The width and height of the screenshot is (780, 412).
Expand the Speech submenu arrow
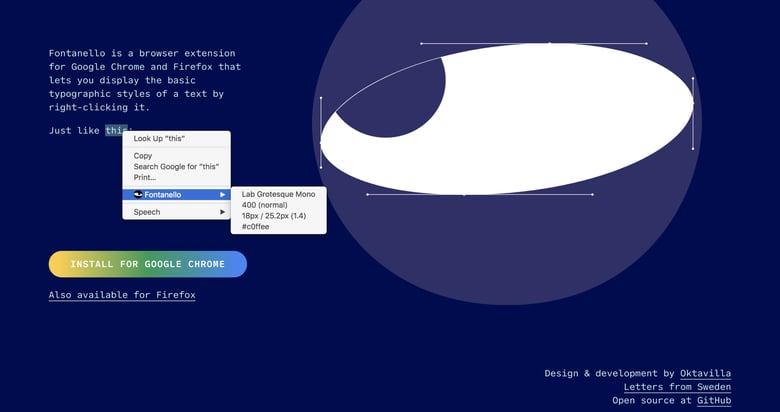(222, 212)
